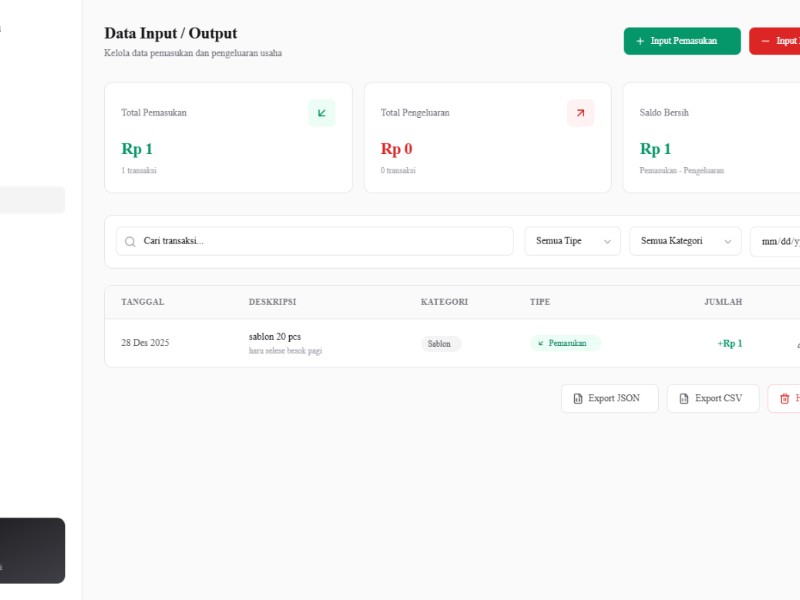Click the file icon on Export JSON
Image resolution: width=800 pixels, height=600 pixels.
[578, 398]
